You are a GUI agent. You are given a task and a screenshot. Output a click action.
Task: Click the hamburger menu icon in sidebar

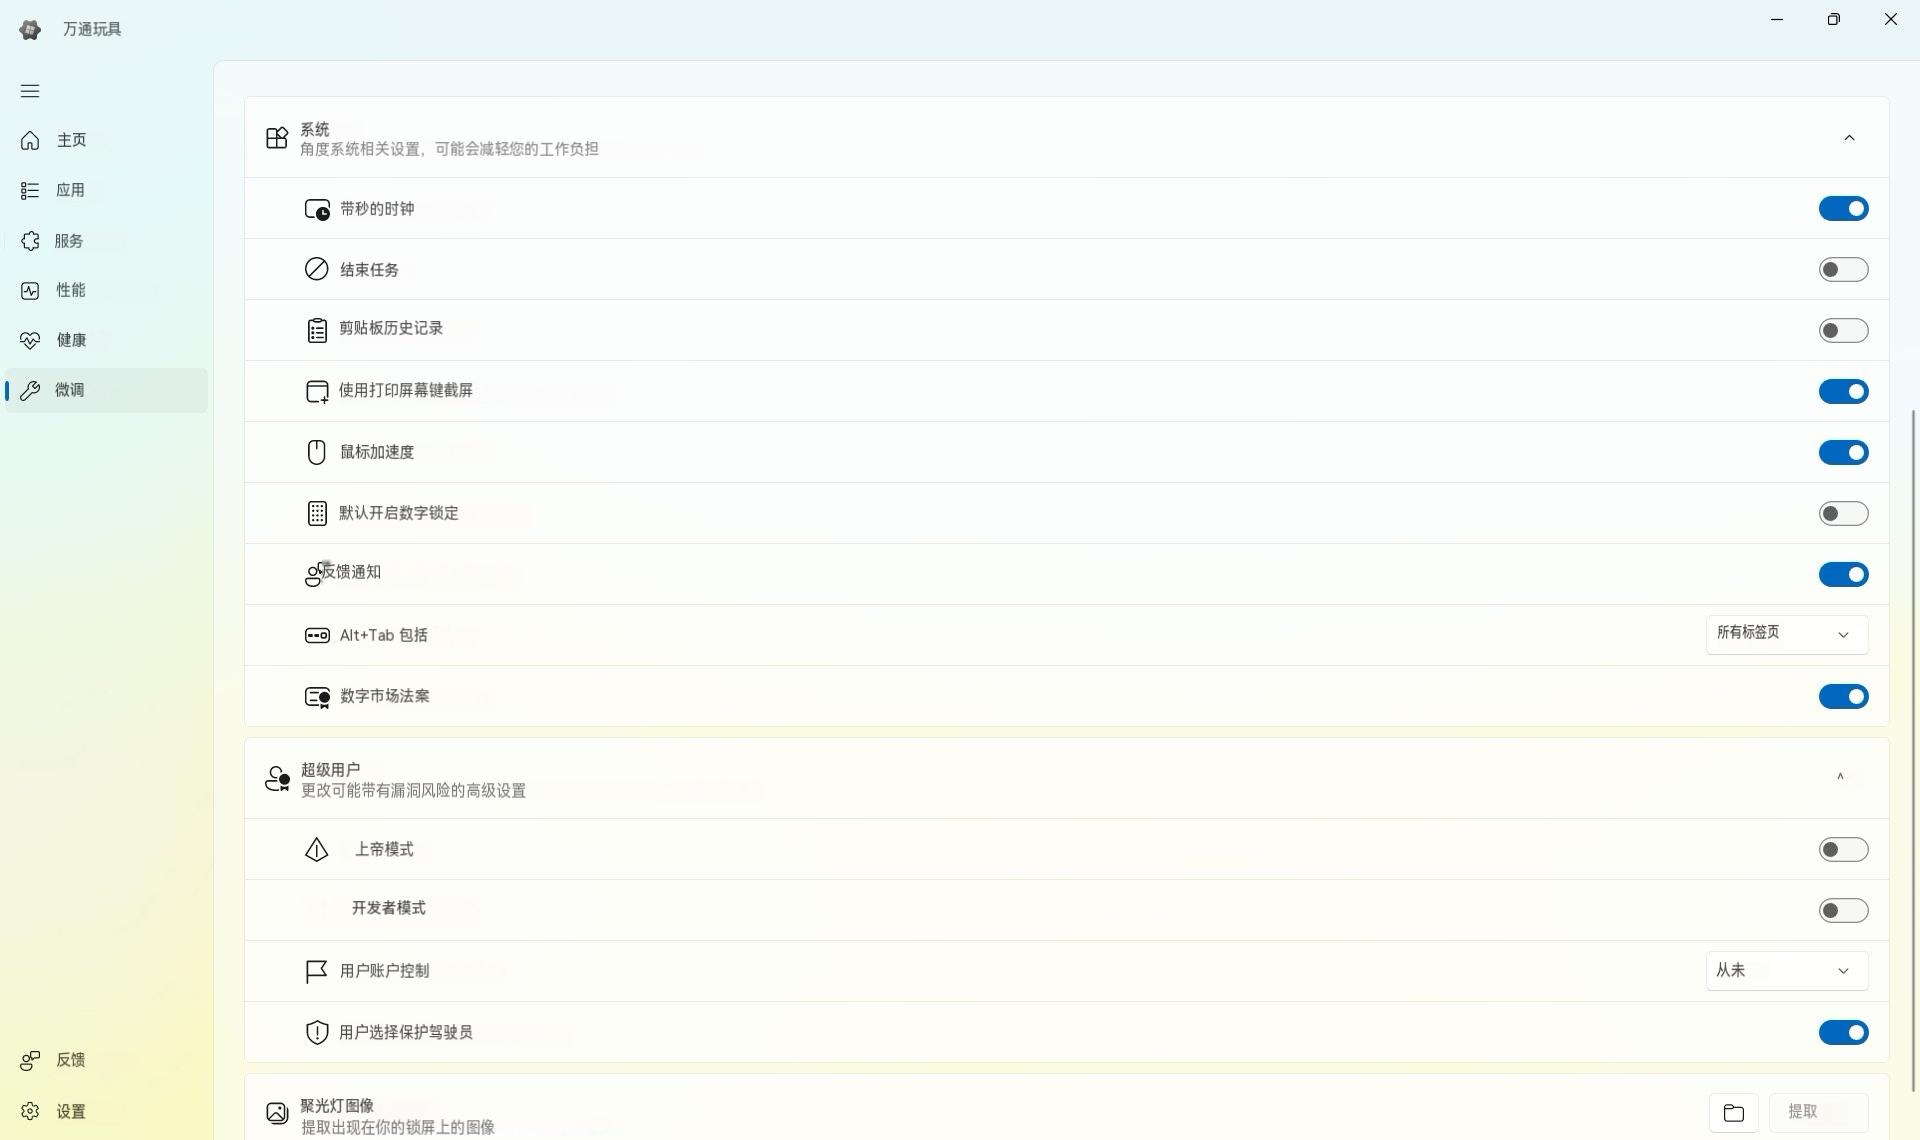coord(30,91)
